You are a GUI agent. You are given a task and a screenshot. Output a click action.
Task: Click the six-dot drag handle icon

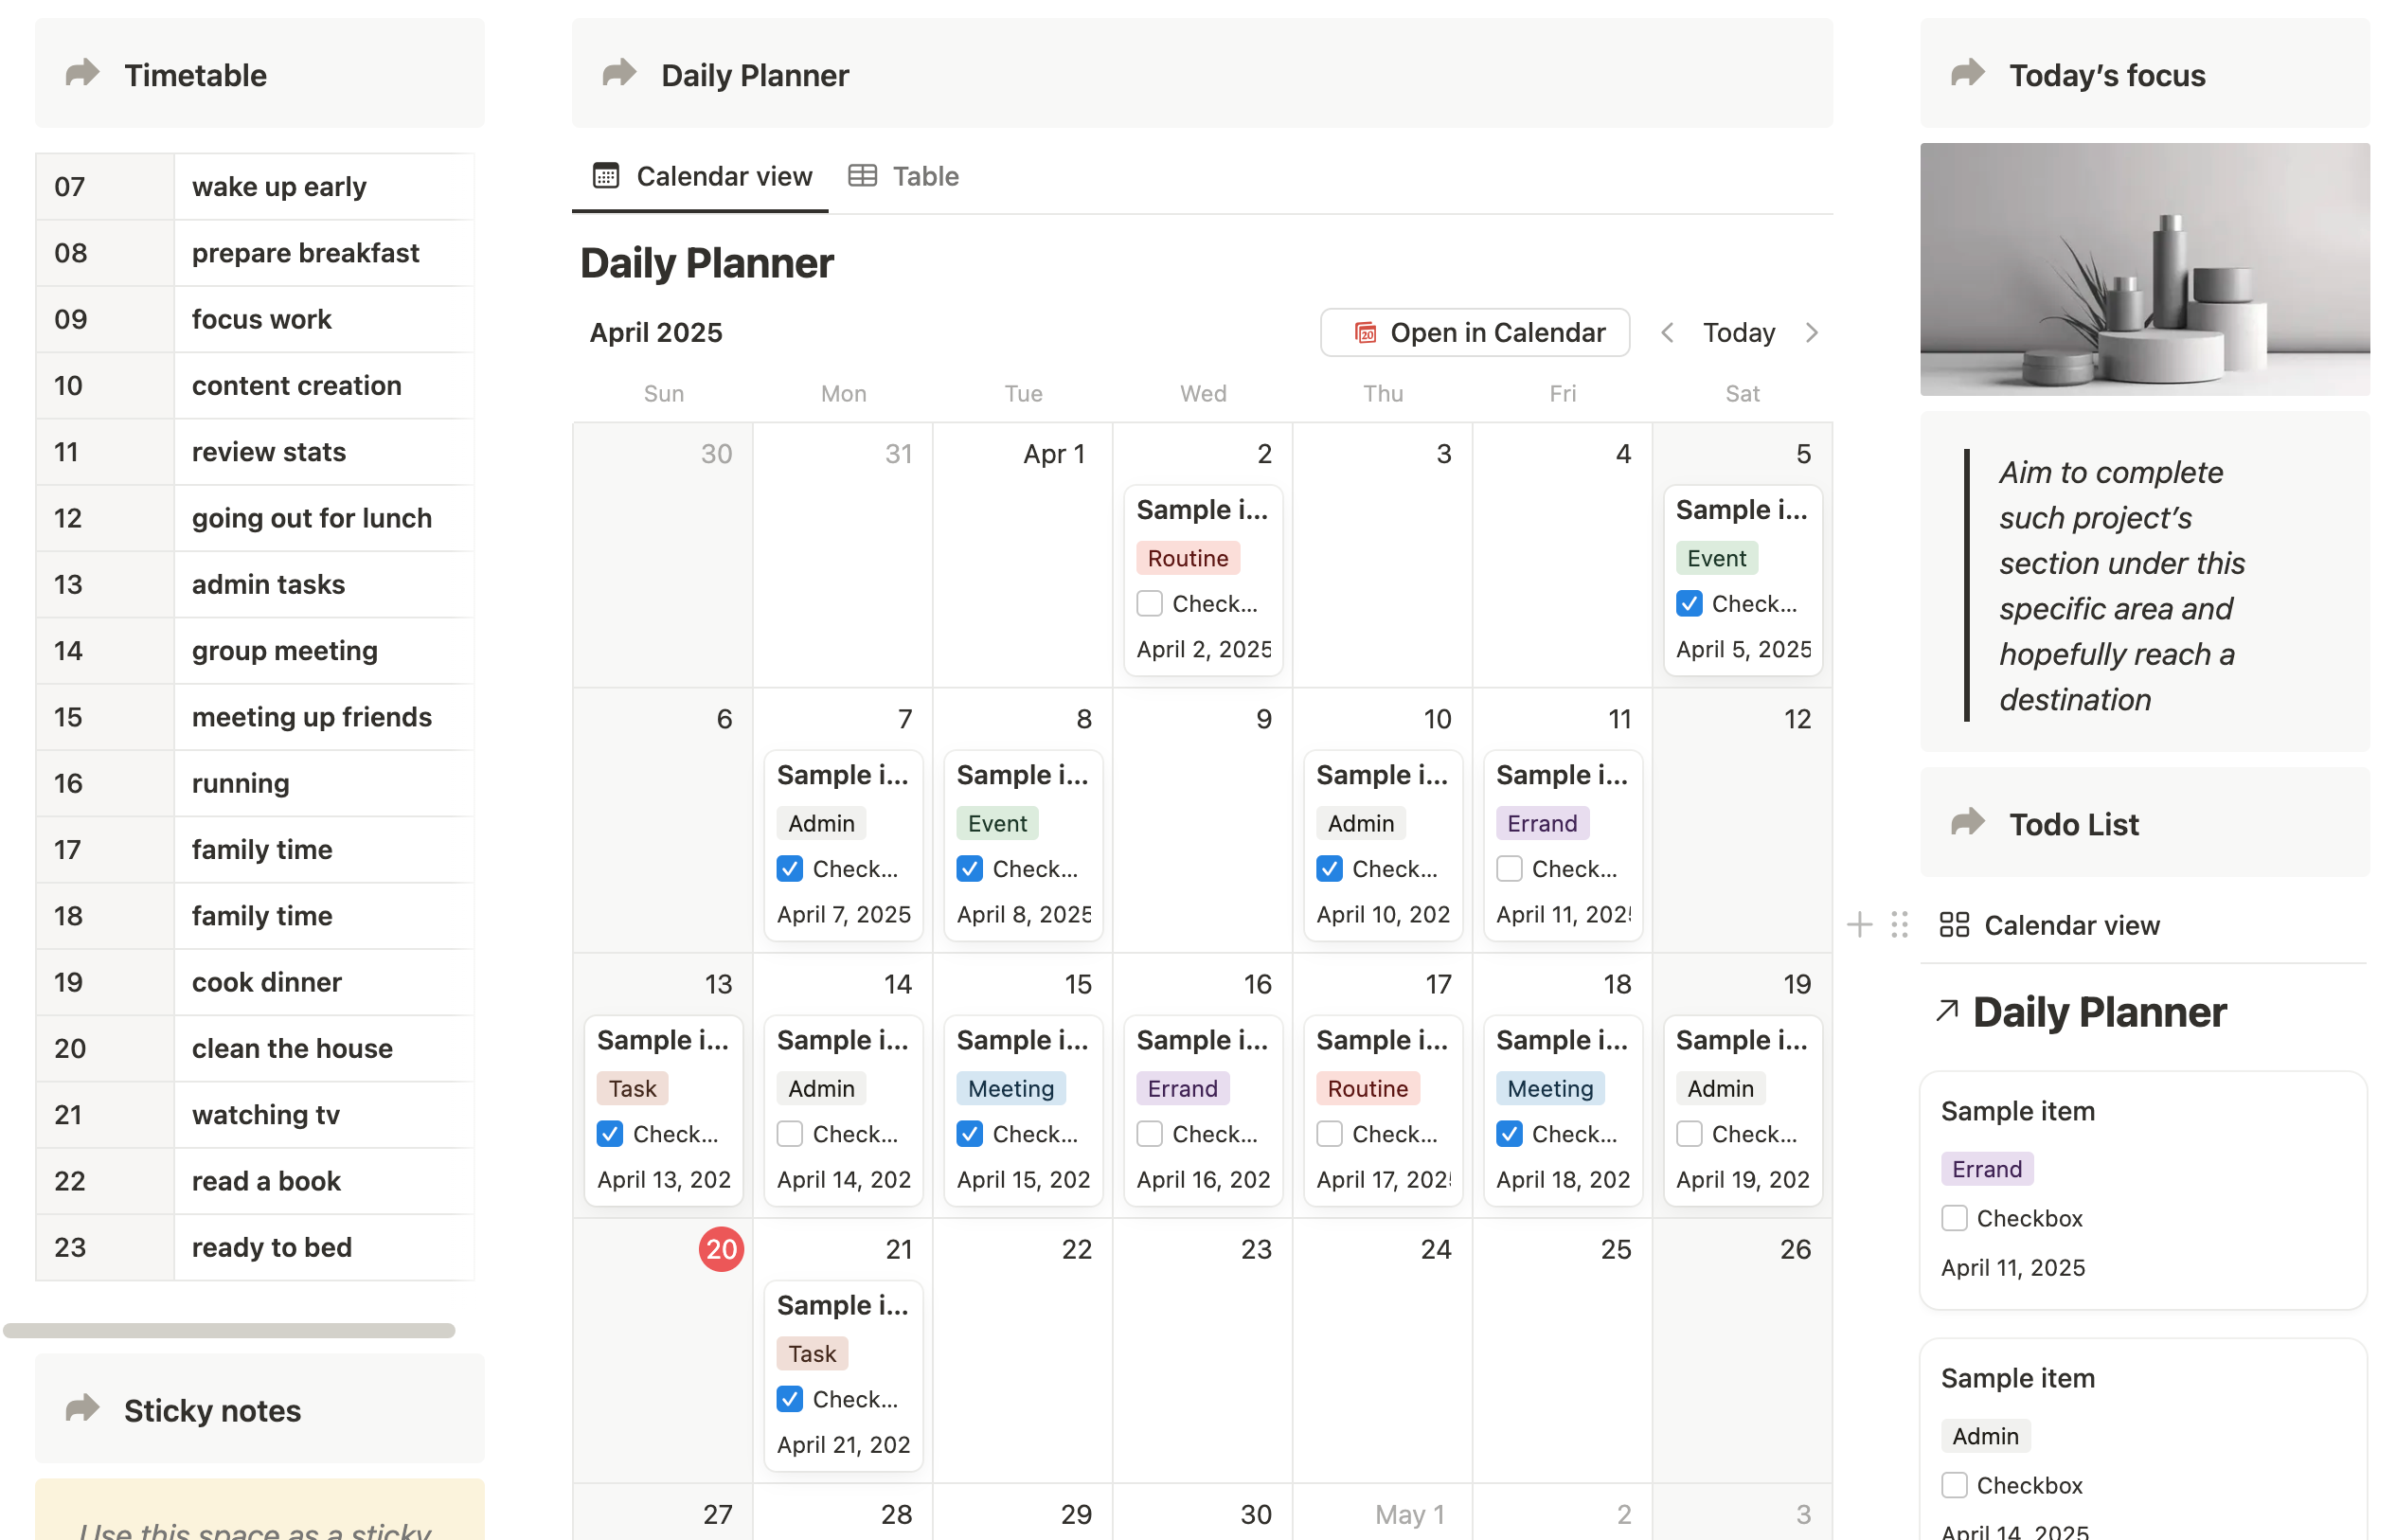pos(1899,925)
